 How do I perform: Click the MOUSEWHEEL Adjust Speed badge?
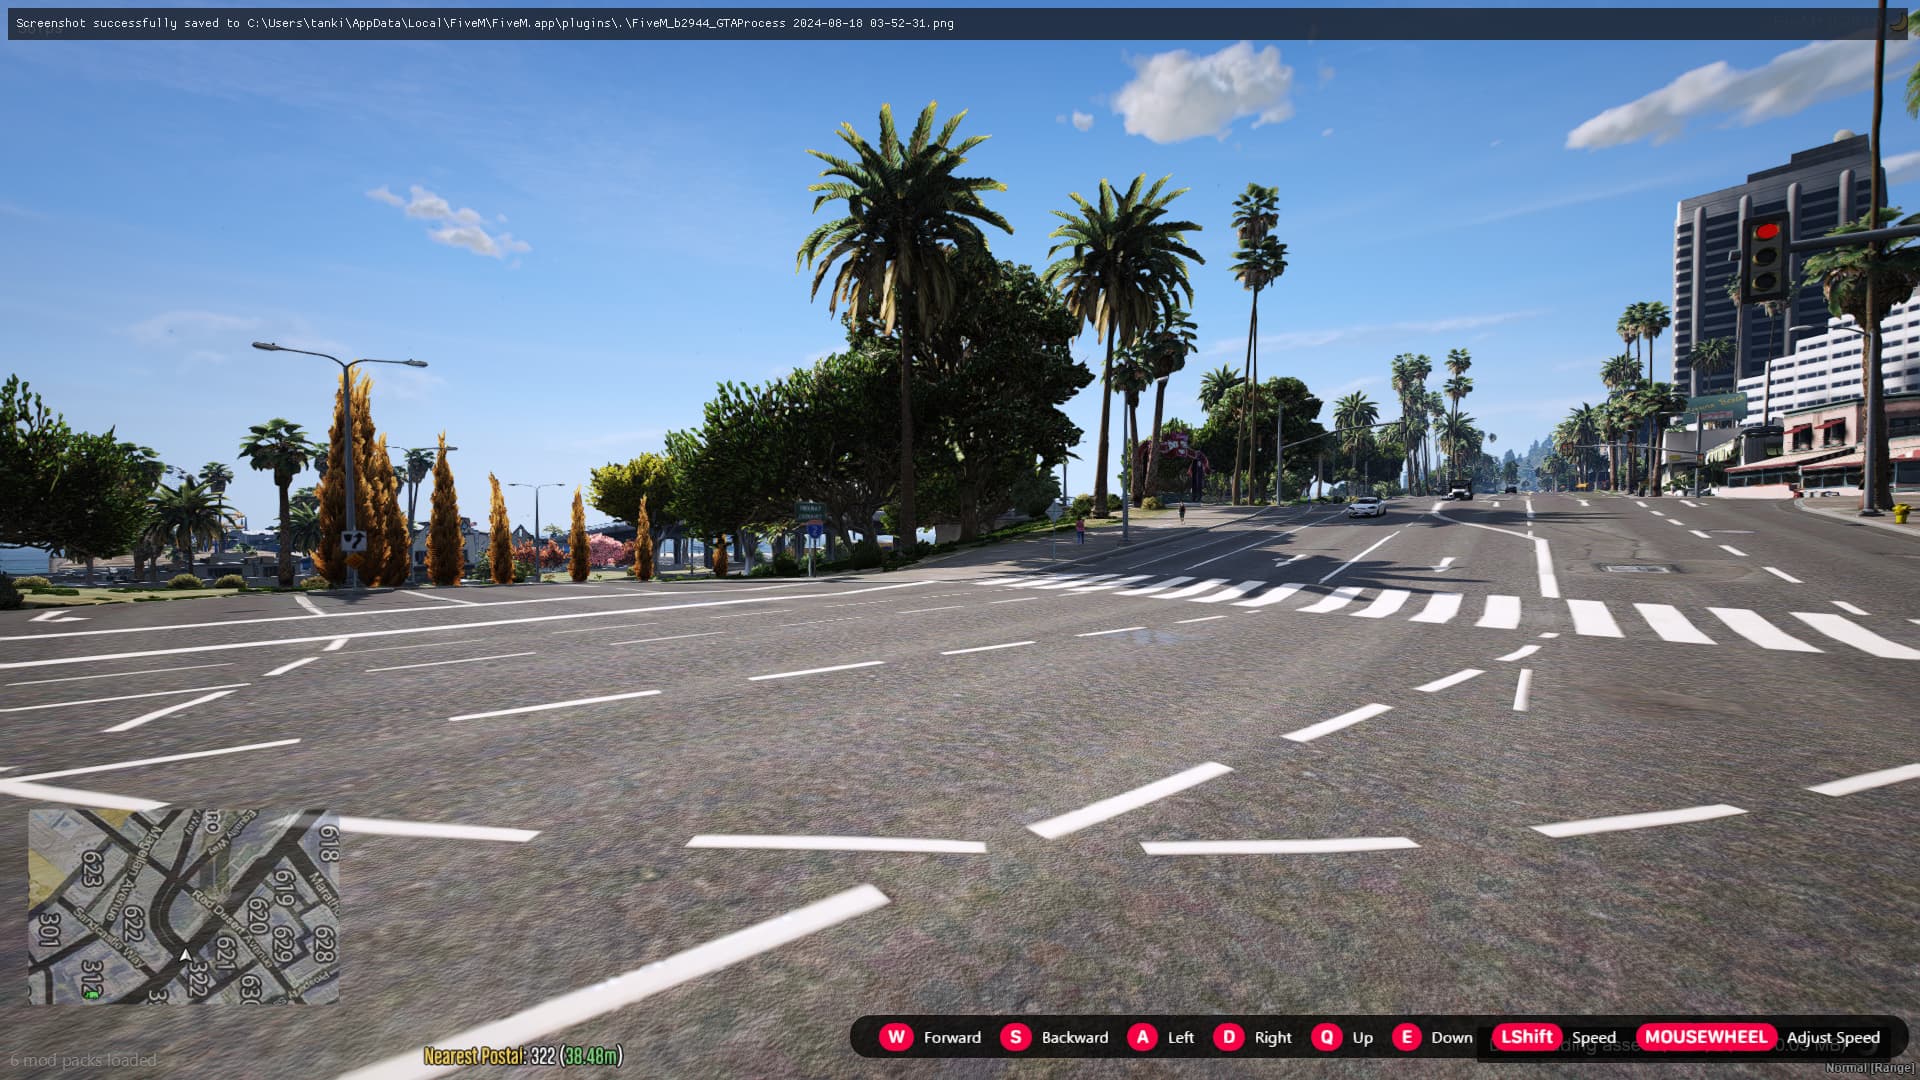pyautogui.click(x=1706, y=1038)
